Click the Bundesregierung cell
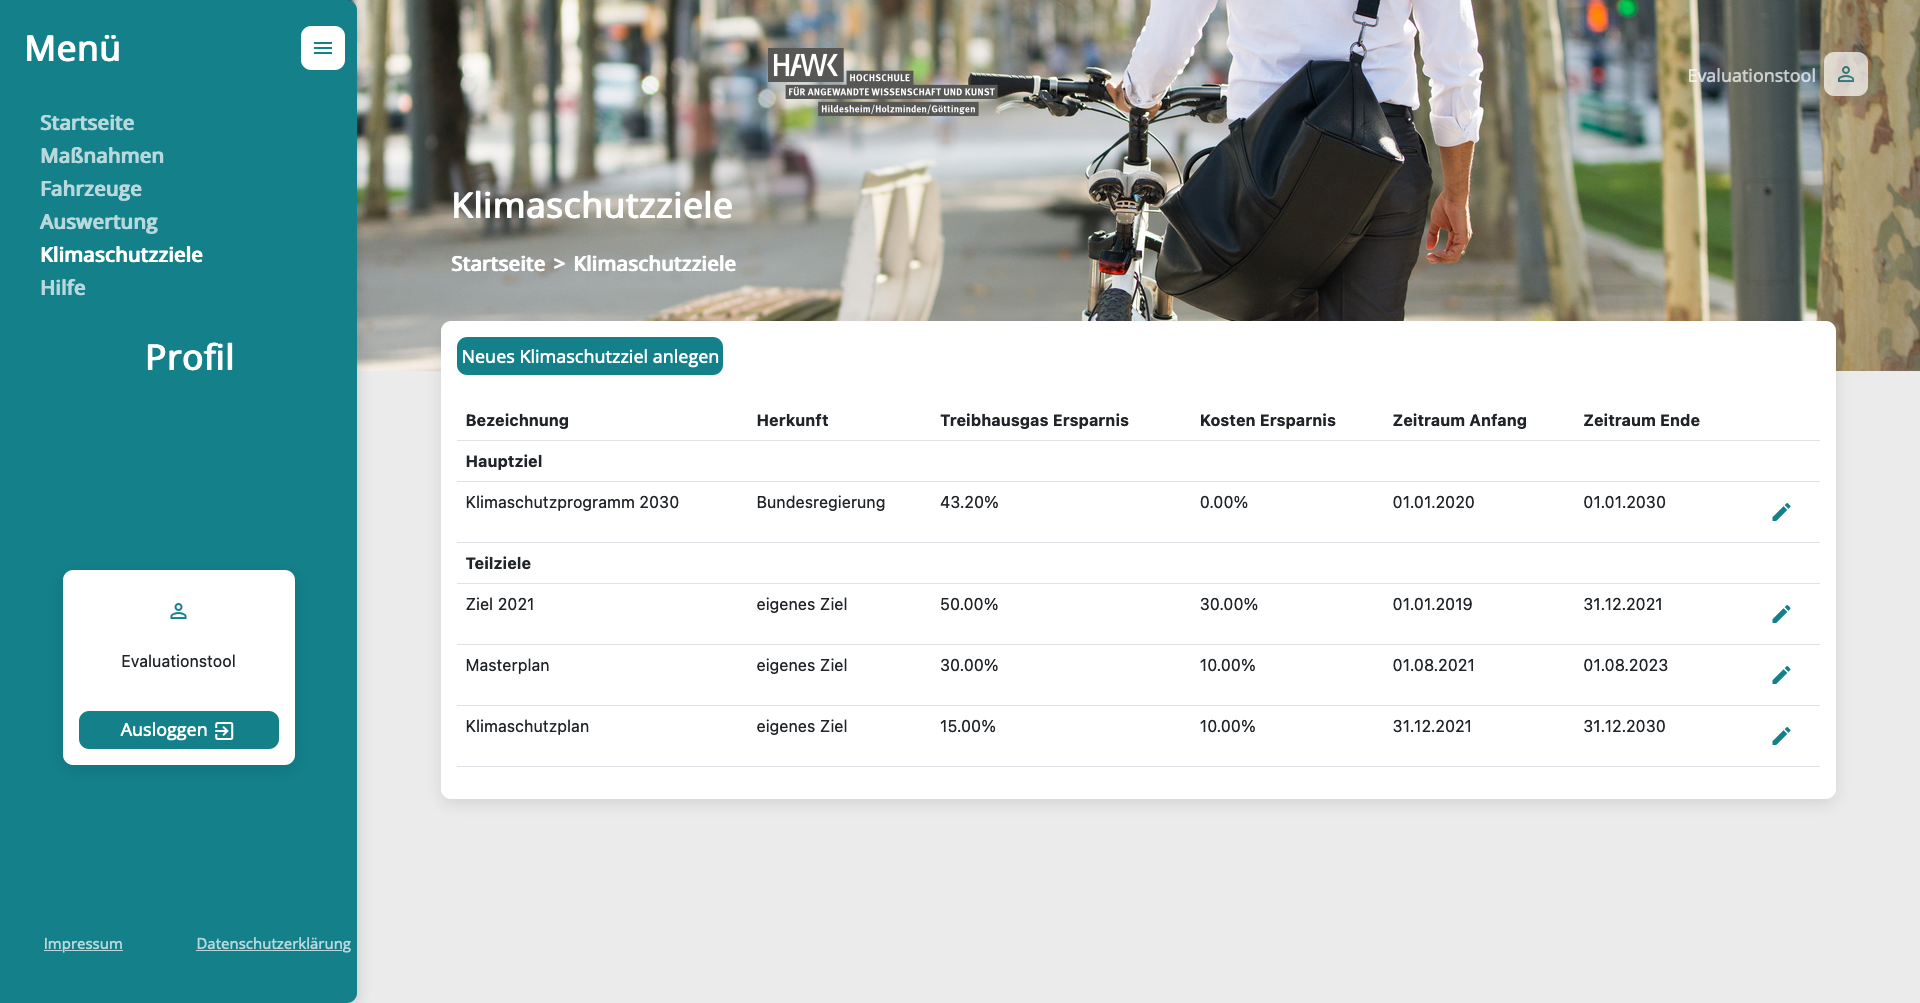1920x1003 pixels. pos(820,502)
